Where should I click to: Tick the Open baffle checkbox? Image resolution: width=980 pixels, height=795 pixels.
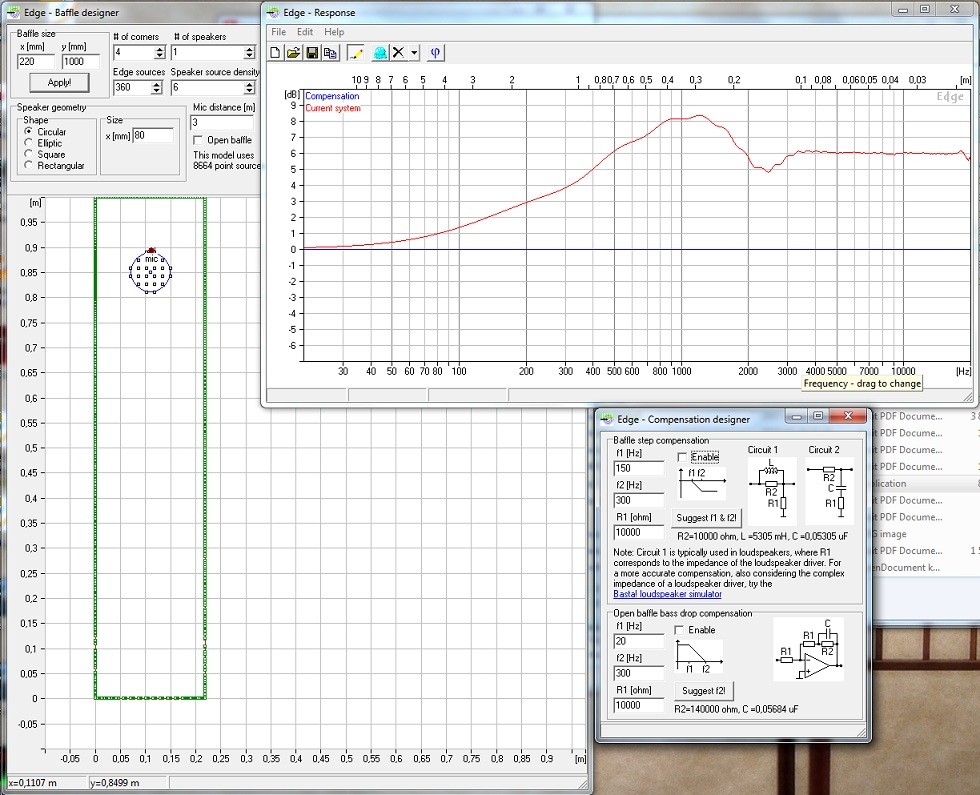(198, 140)
